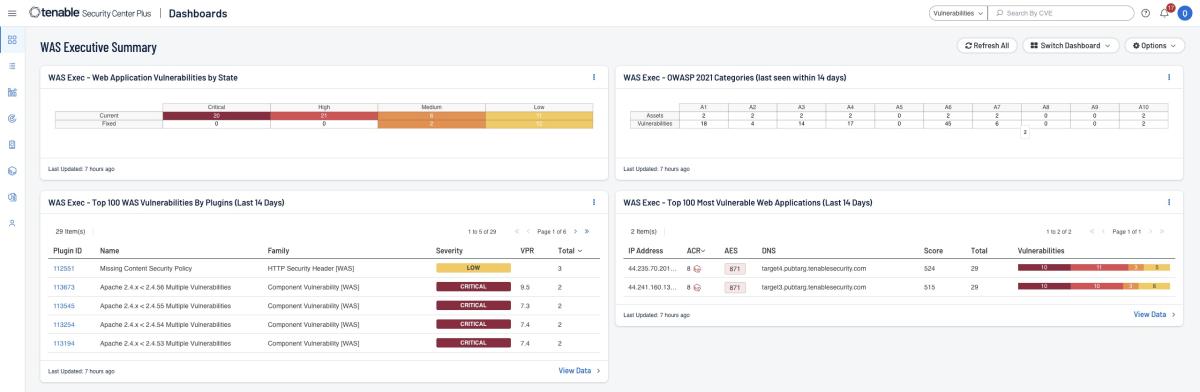
Task: Go to next page in Plugins table
Action: pos(575,231)
